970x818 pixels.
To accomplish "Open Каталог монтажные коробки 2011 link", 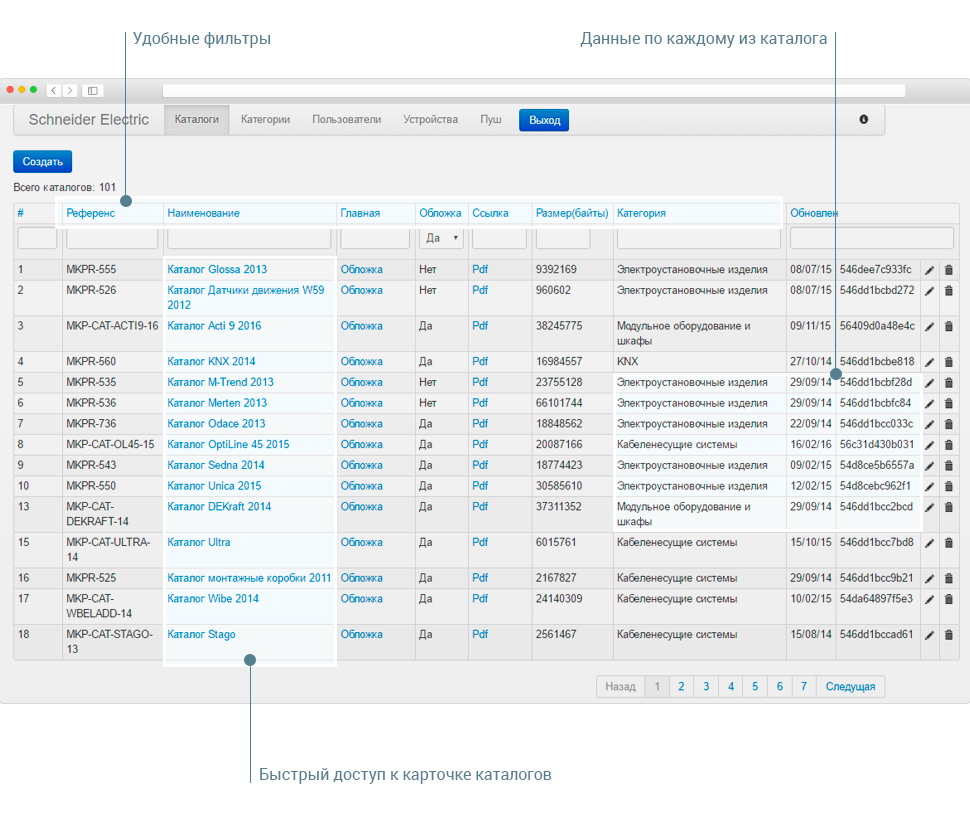I will 249,578.
